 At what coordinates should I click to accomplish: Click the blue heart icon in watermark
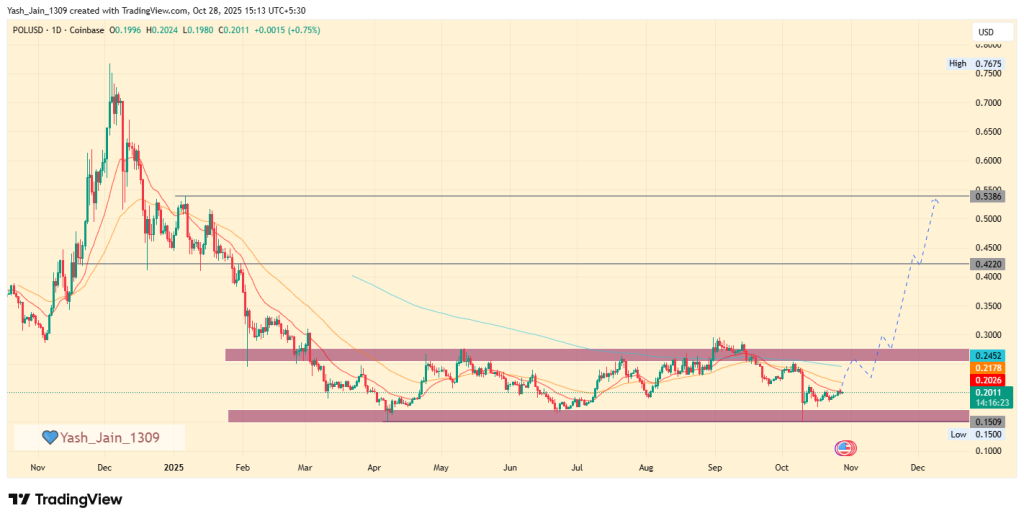tap(49, 437)
